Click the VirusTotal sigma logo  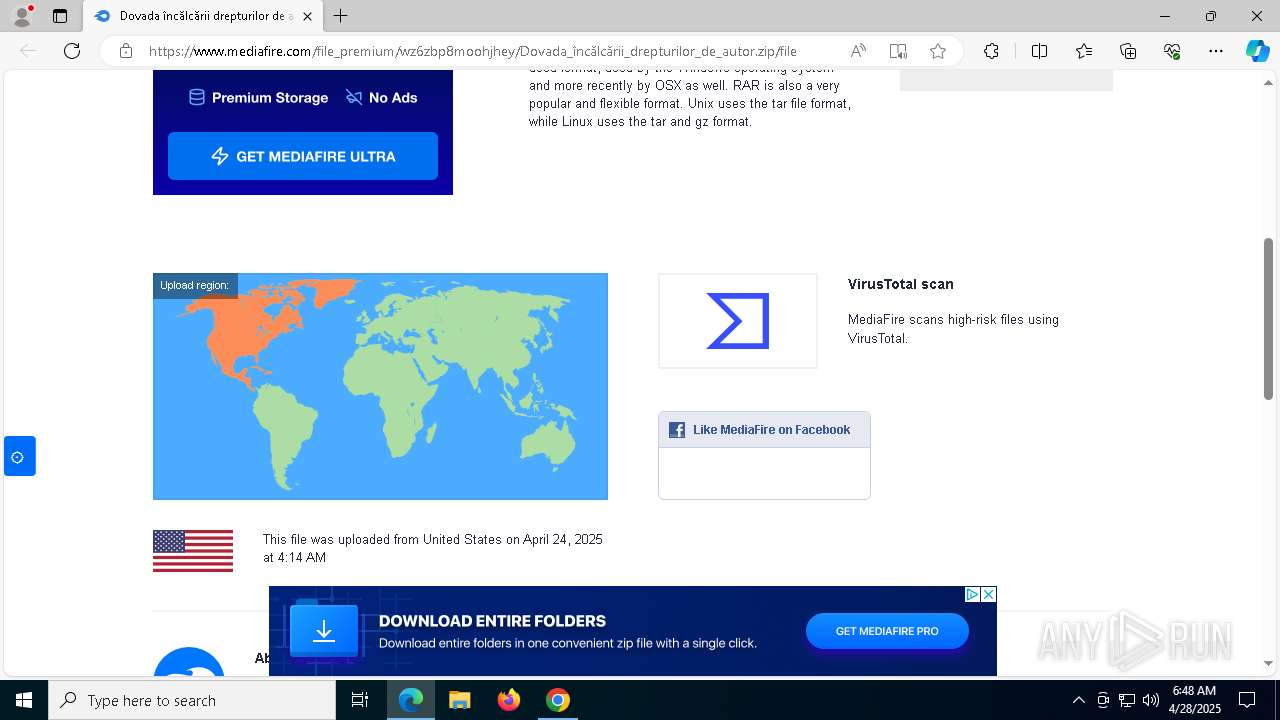point(738,321)
